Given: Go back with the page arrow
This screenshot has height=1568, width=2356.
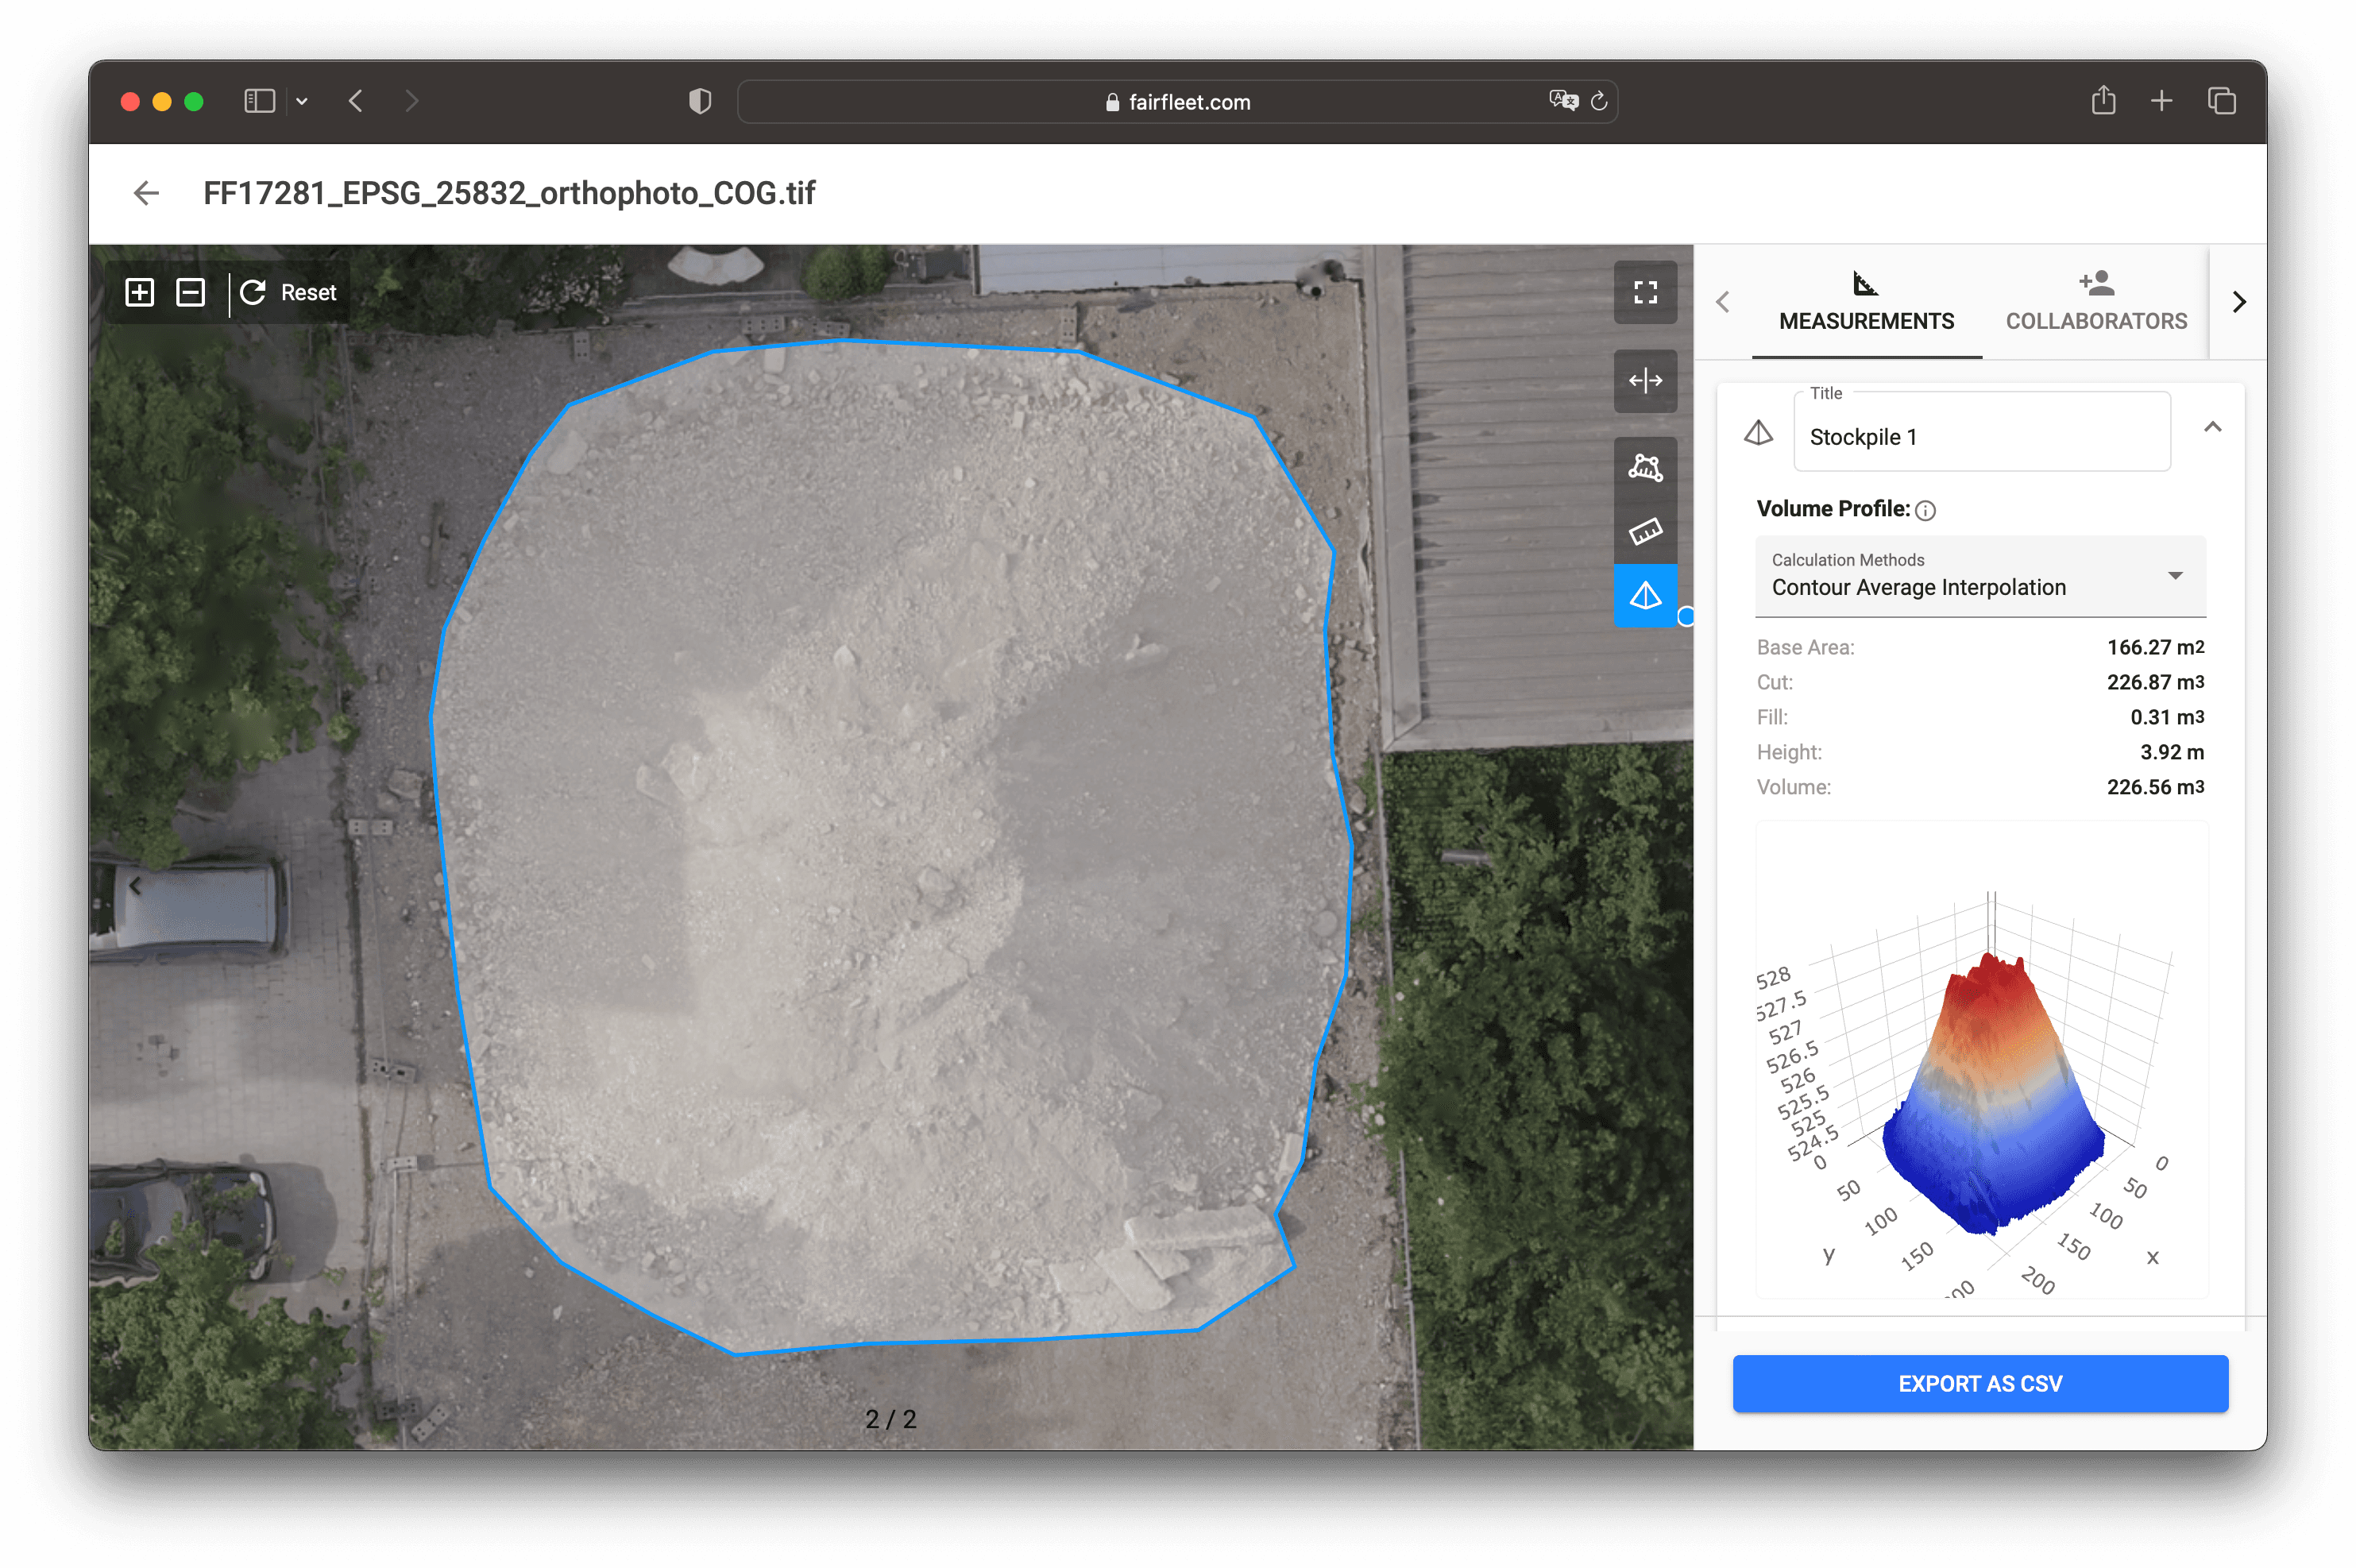Looking at the screenshot, I should pyautogui.click(x=147, y=193).
